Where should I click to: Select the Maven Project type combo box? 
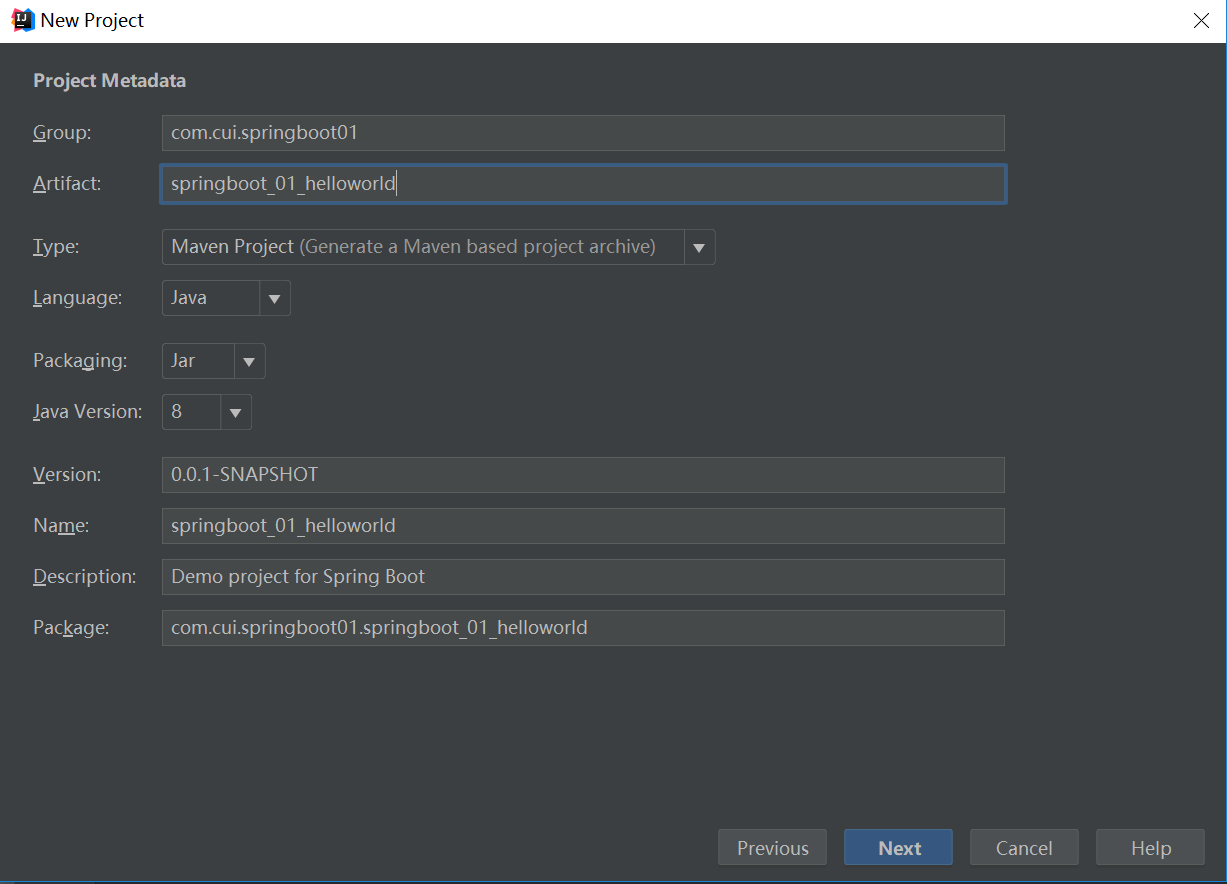(x=423, y=247)
